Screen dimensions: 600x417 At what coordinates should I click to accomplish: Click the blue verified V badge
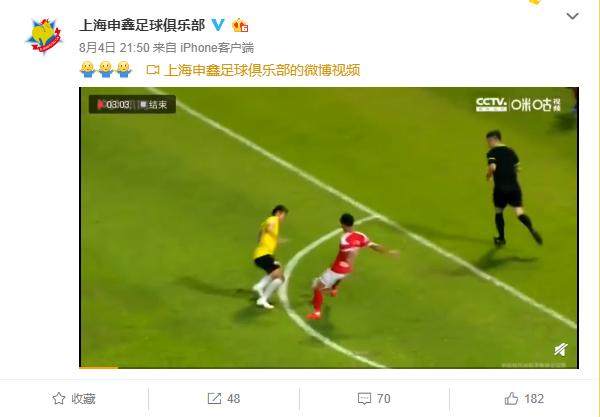[218, 25]
